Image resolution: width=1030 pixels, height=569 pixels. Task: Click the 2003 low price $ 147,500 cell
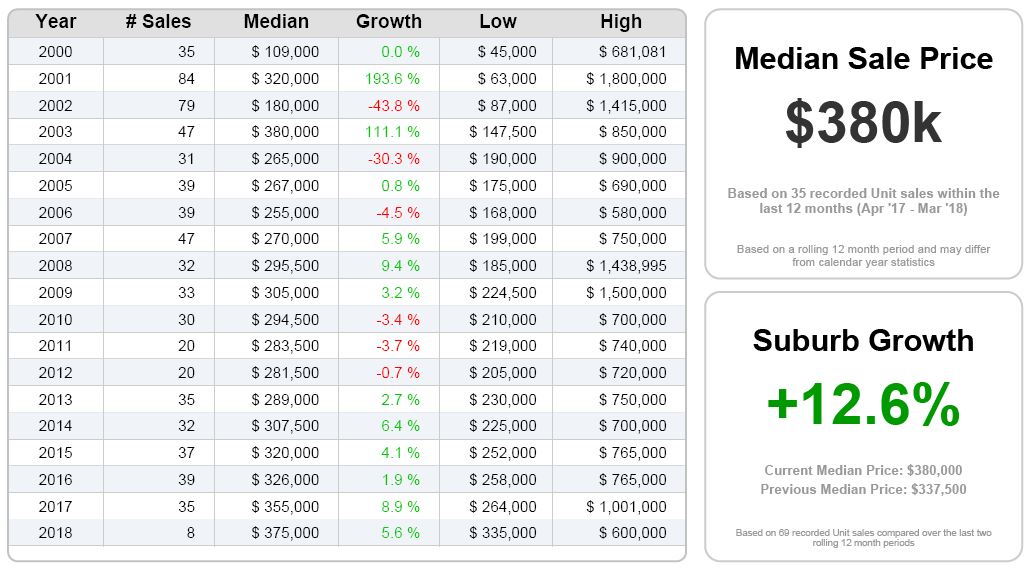pos(502,132)
